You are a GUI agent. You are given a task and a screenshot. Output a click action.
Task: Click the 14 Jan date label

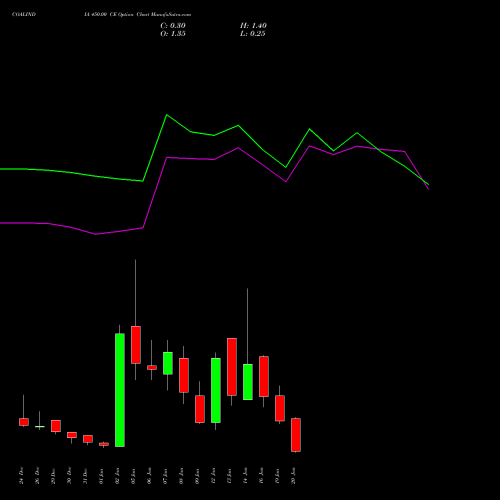pos(246,476)
